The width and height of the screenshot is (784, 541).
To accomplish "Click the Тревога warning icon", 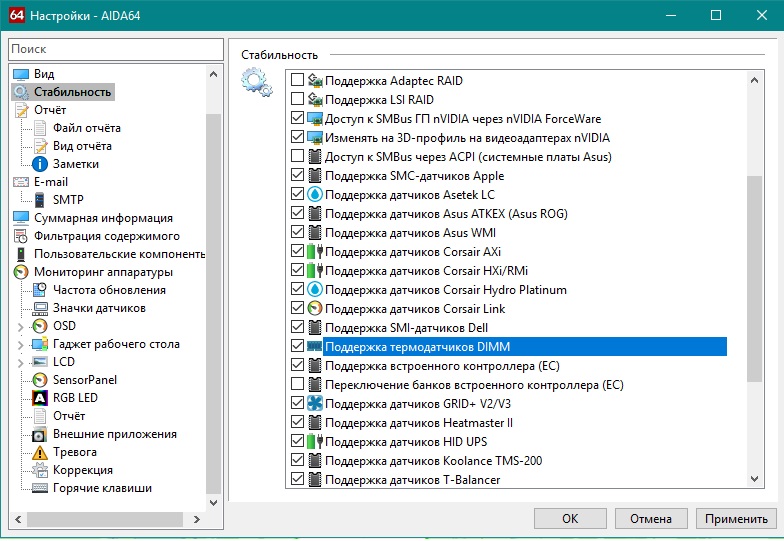I will click(40, 452).
